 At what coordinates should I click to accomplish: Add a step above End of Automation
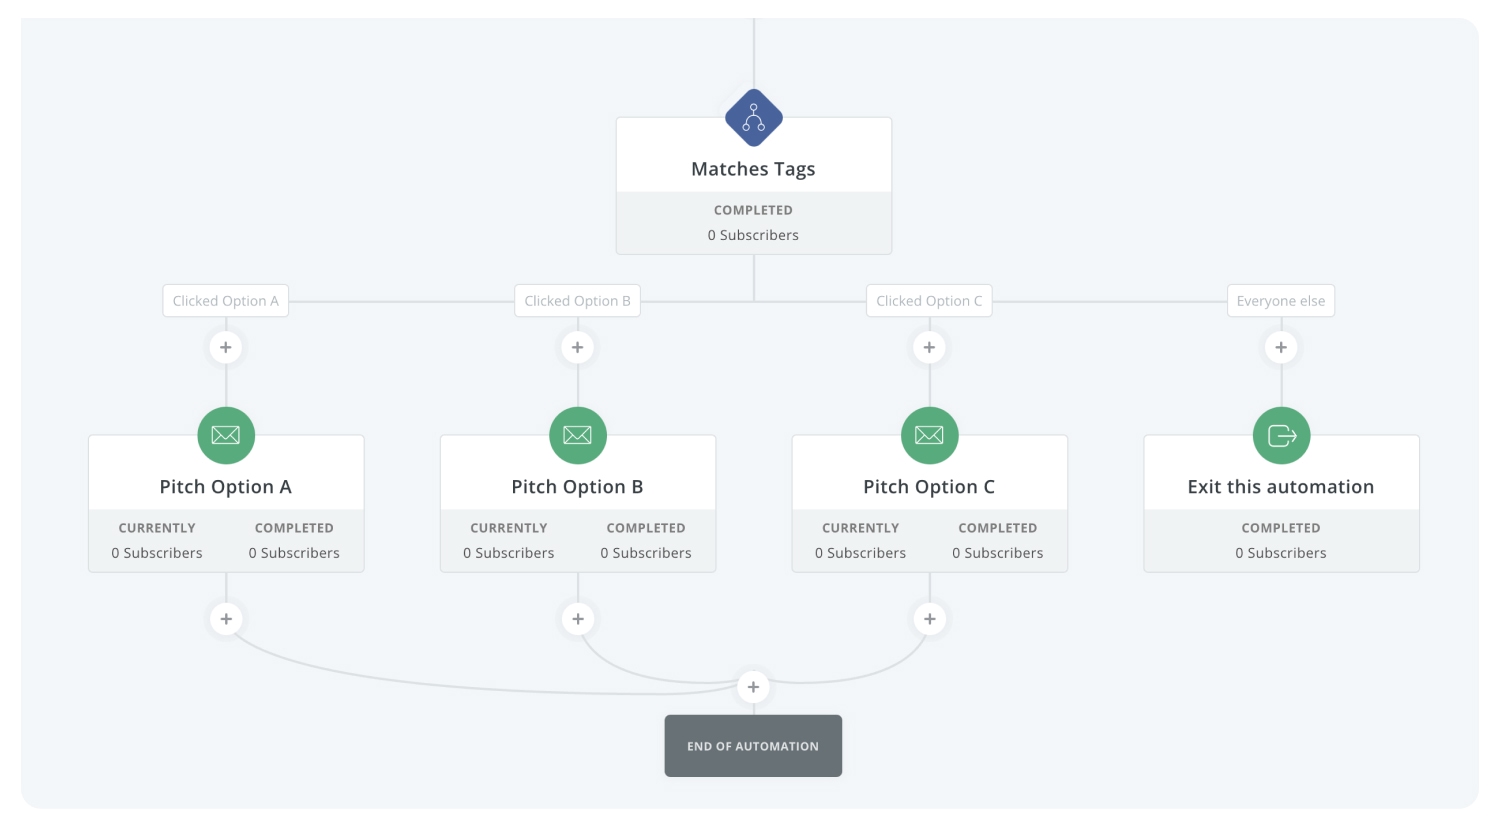pyautogui.click(x=753, y=687)
